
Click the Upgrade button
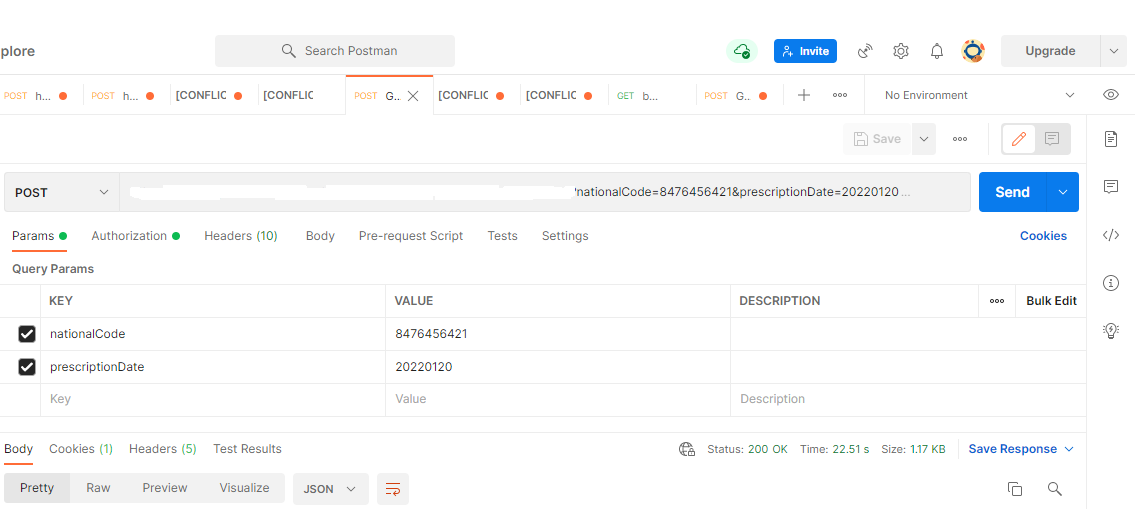pos(1050,51)
